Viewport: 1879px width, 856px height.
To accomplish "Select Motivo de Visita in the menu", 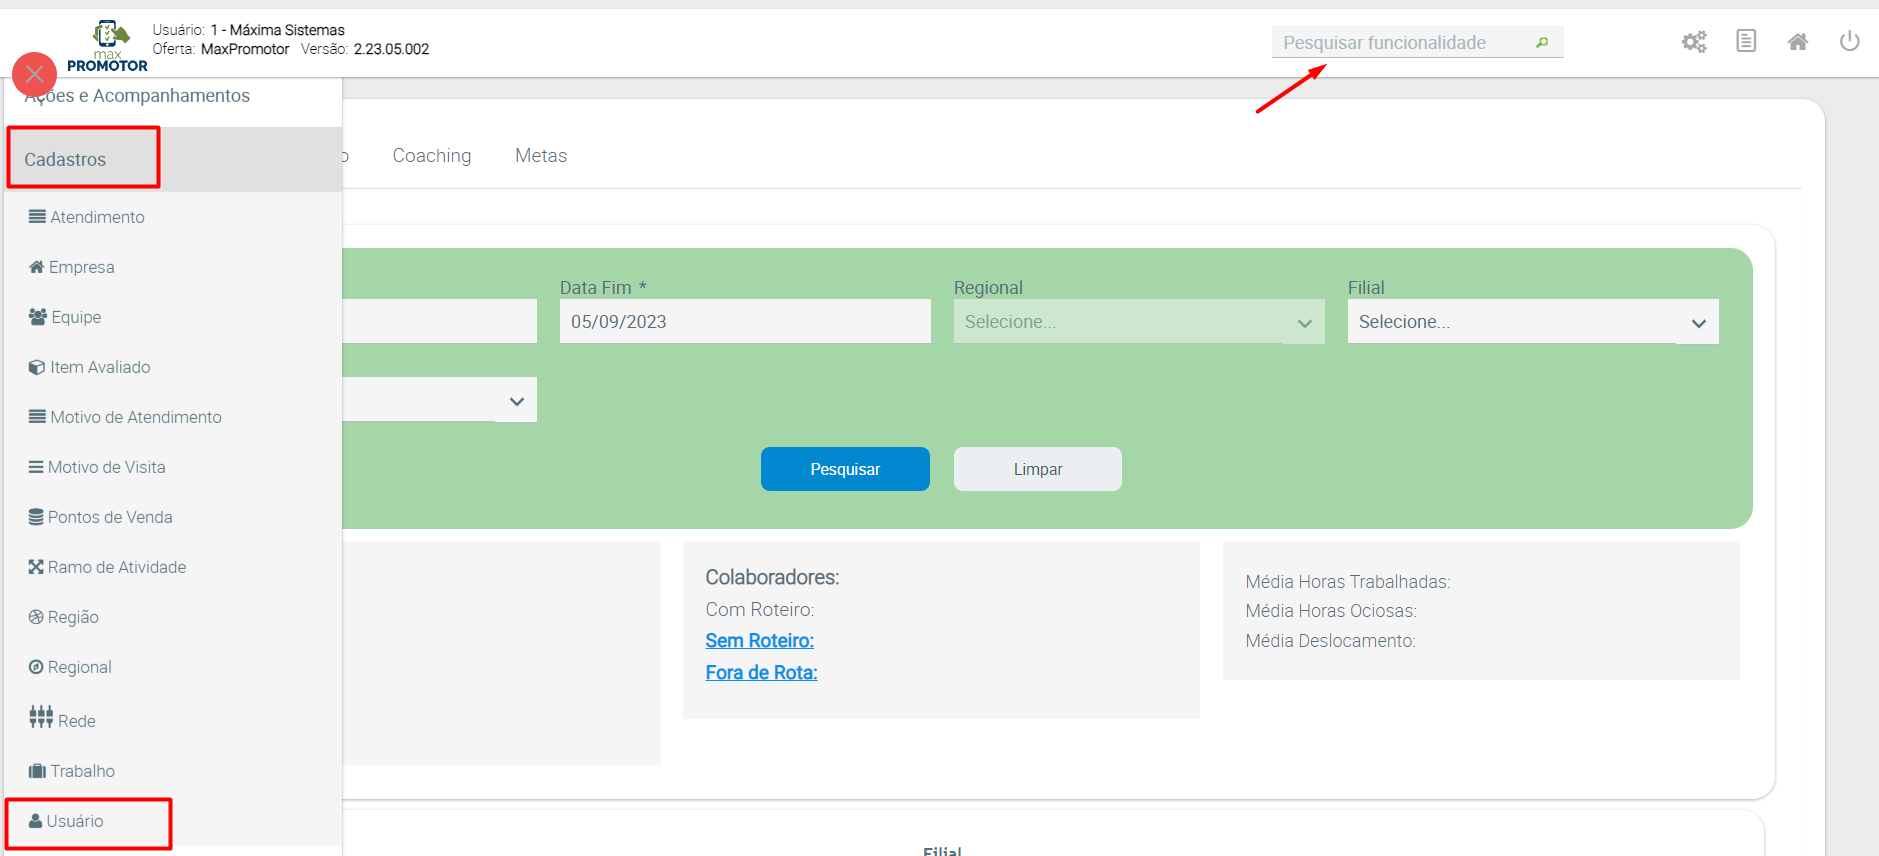I will point(107,467).
